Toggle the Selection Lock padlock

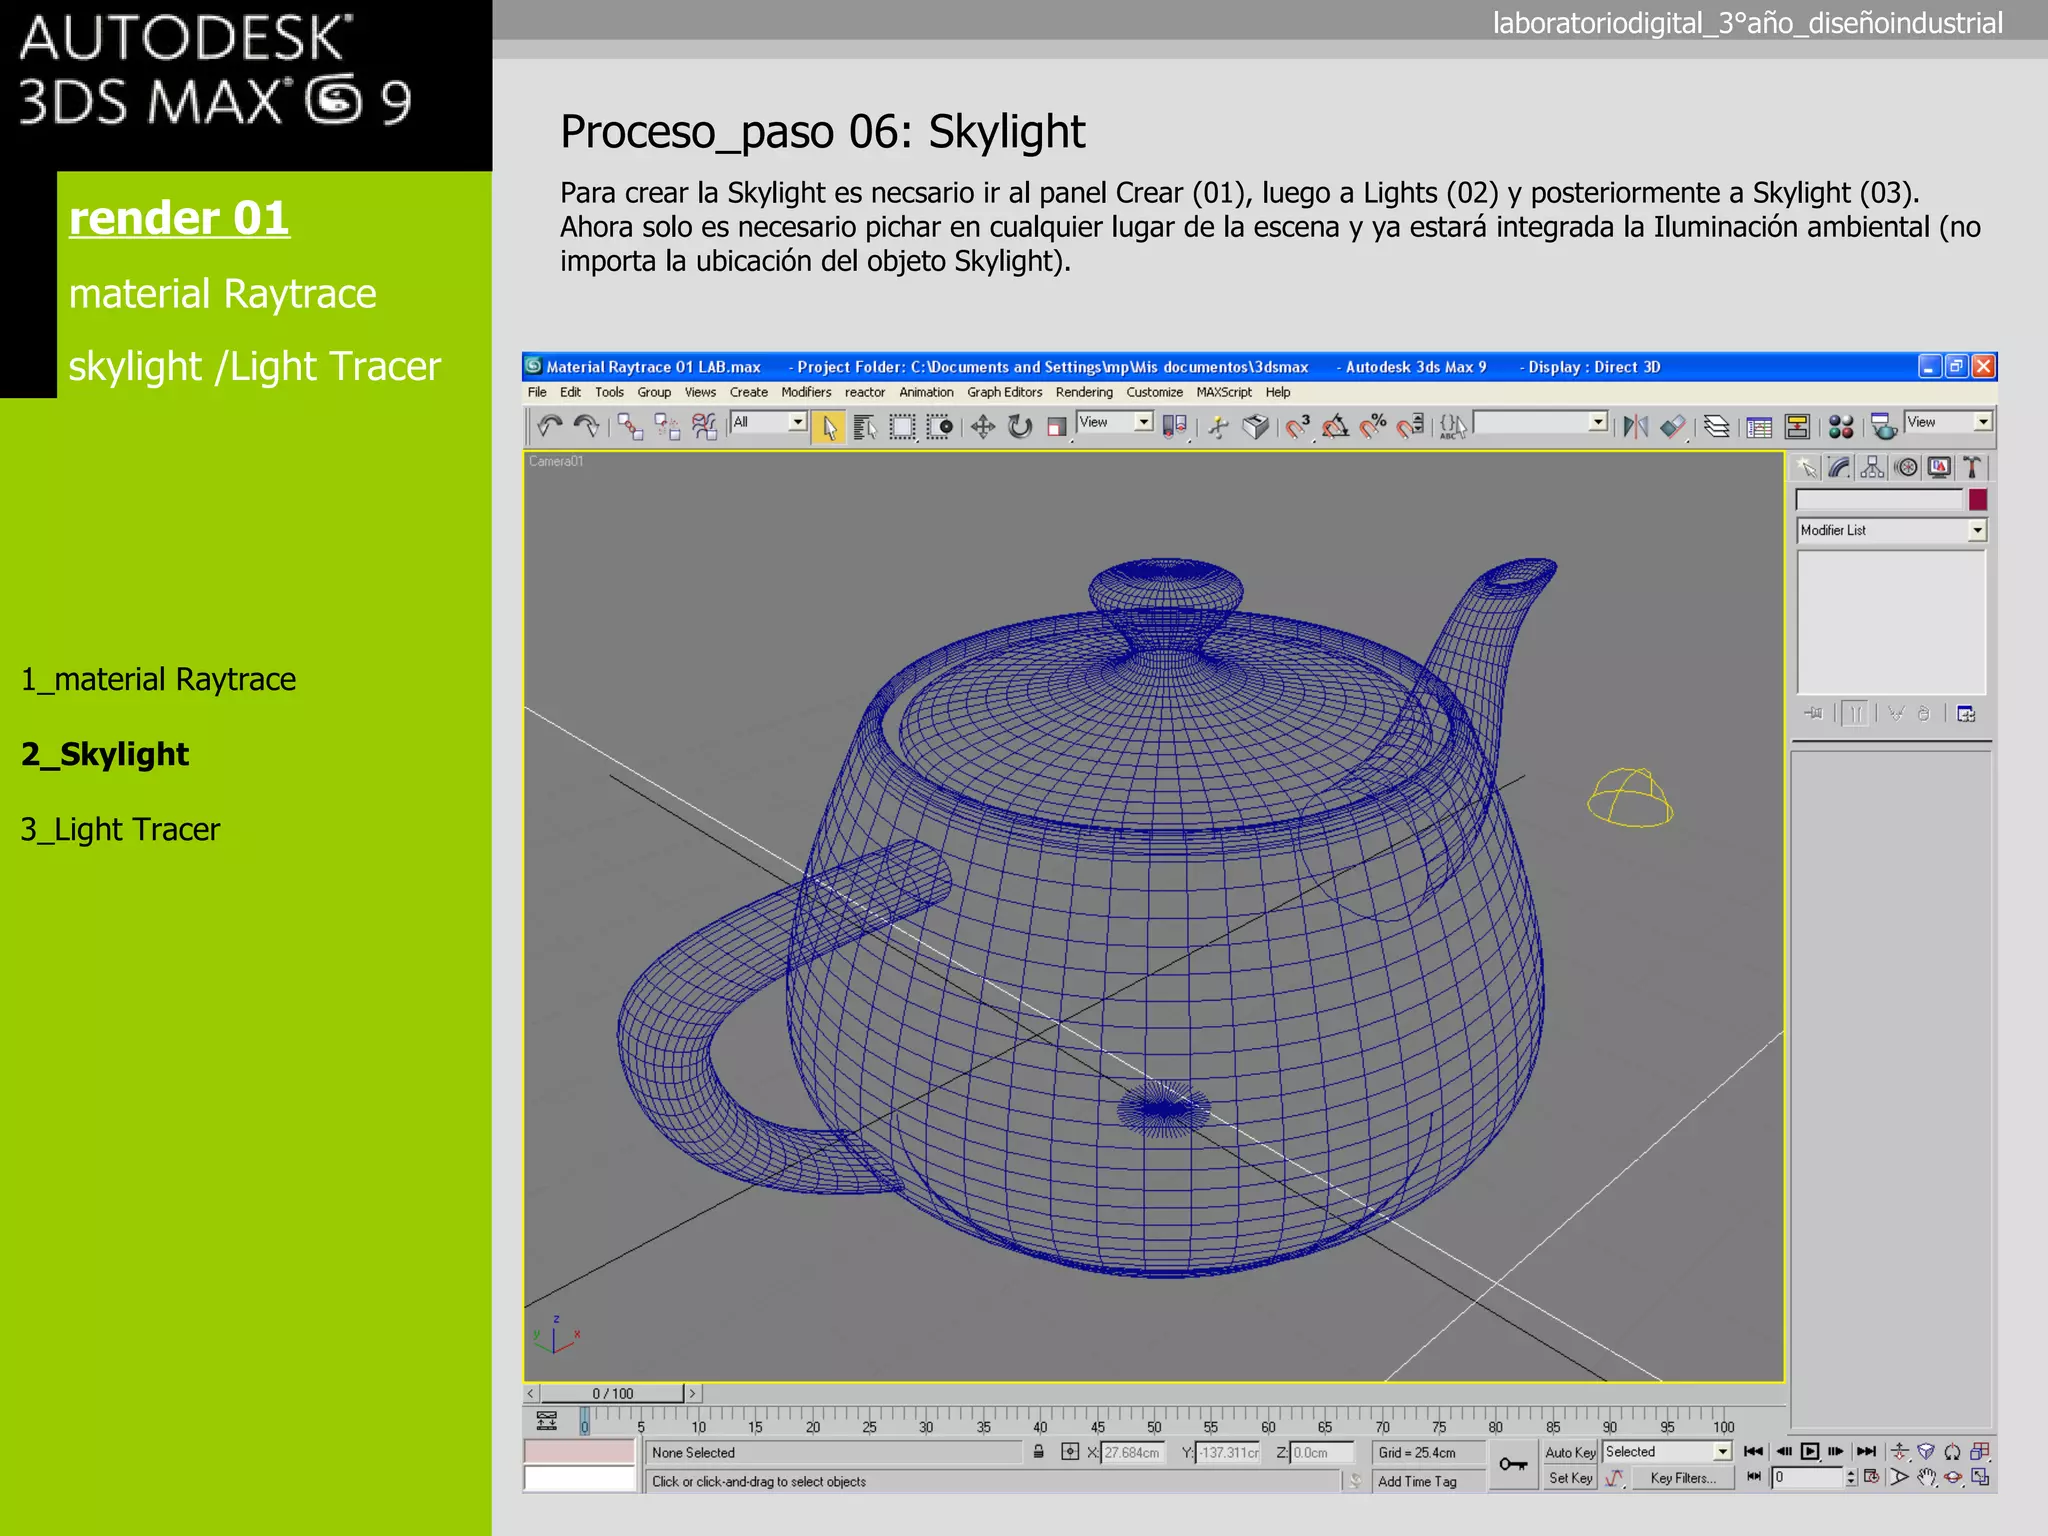pyautogui.click(x=1039, y=1452)
